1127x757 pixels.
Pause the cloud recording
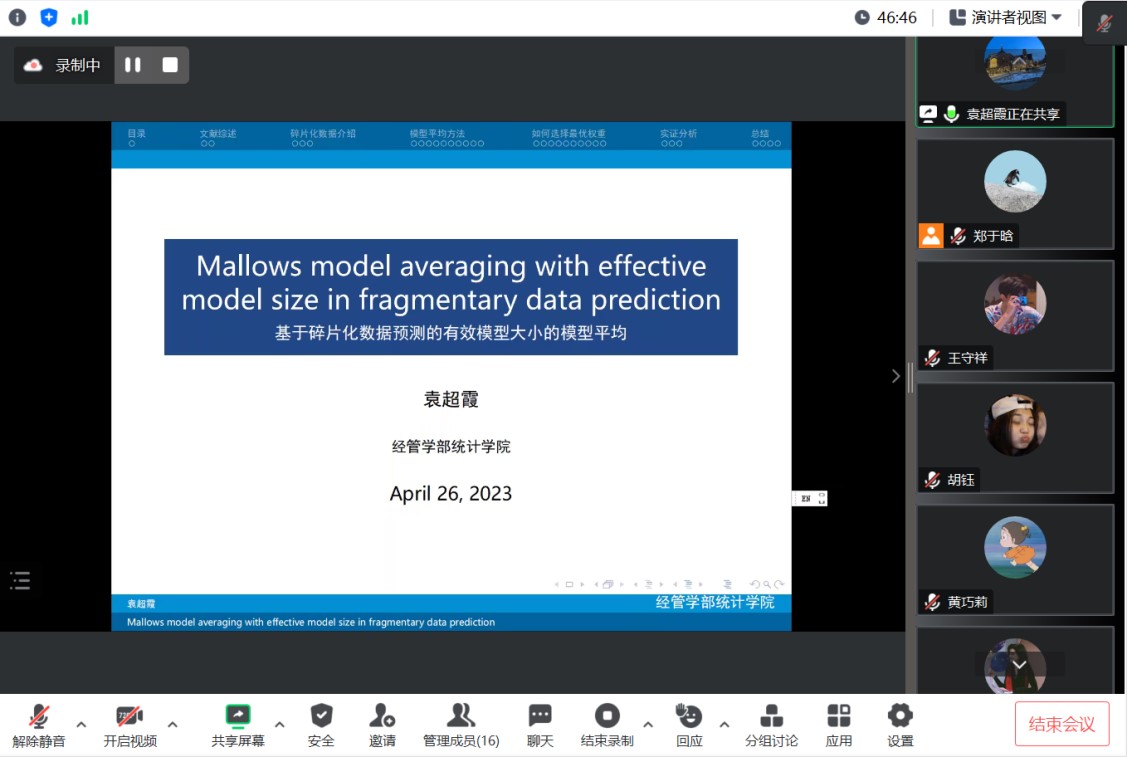[x=133, y=65]
